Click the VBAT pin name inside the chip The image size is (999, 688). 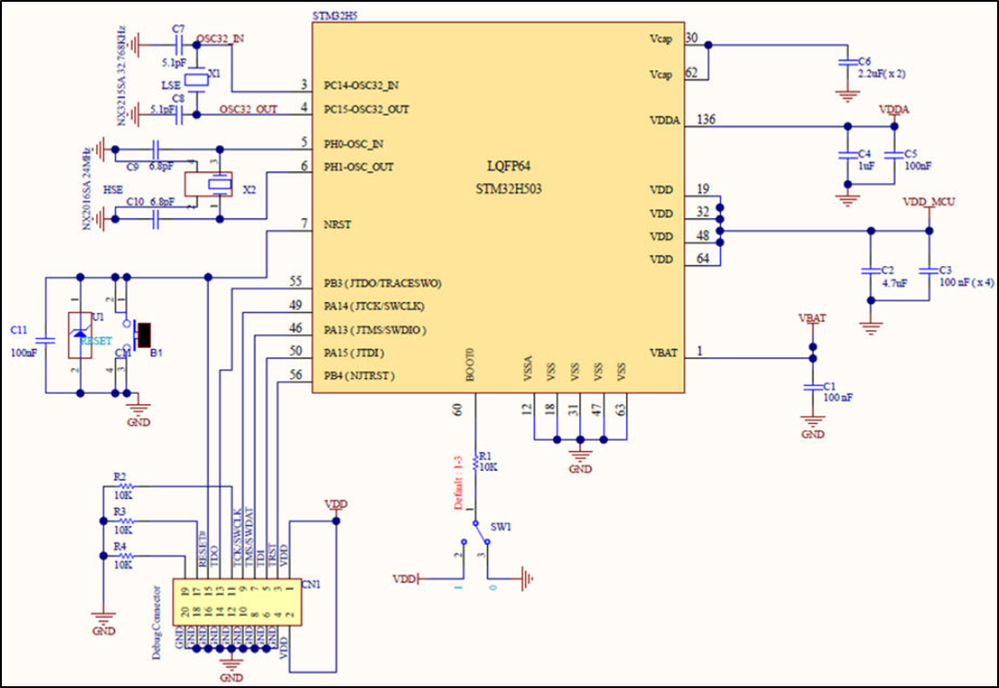[663, 352]
